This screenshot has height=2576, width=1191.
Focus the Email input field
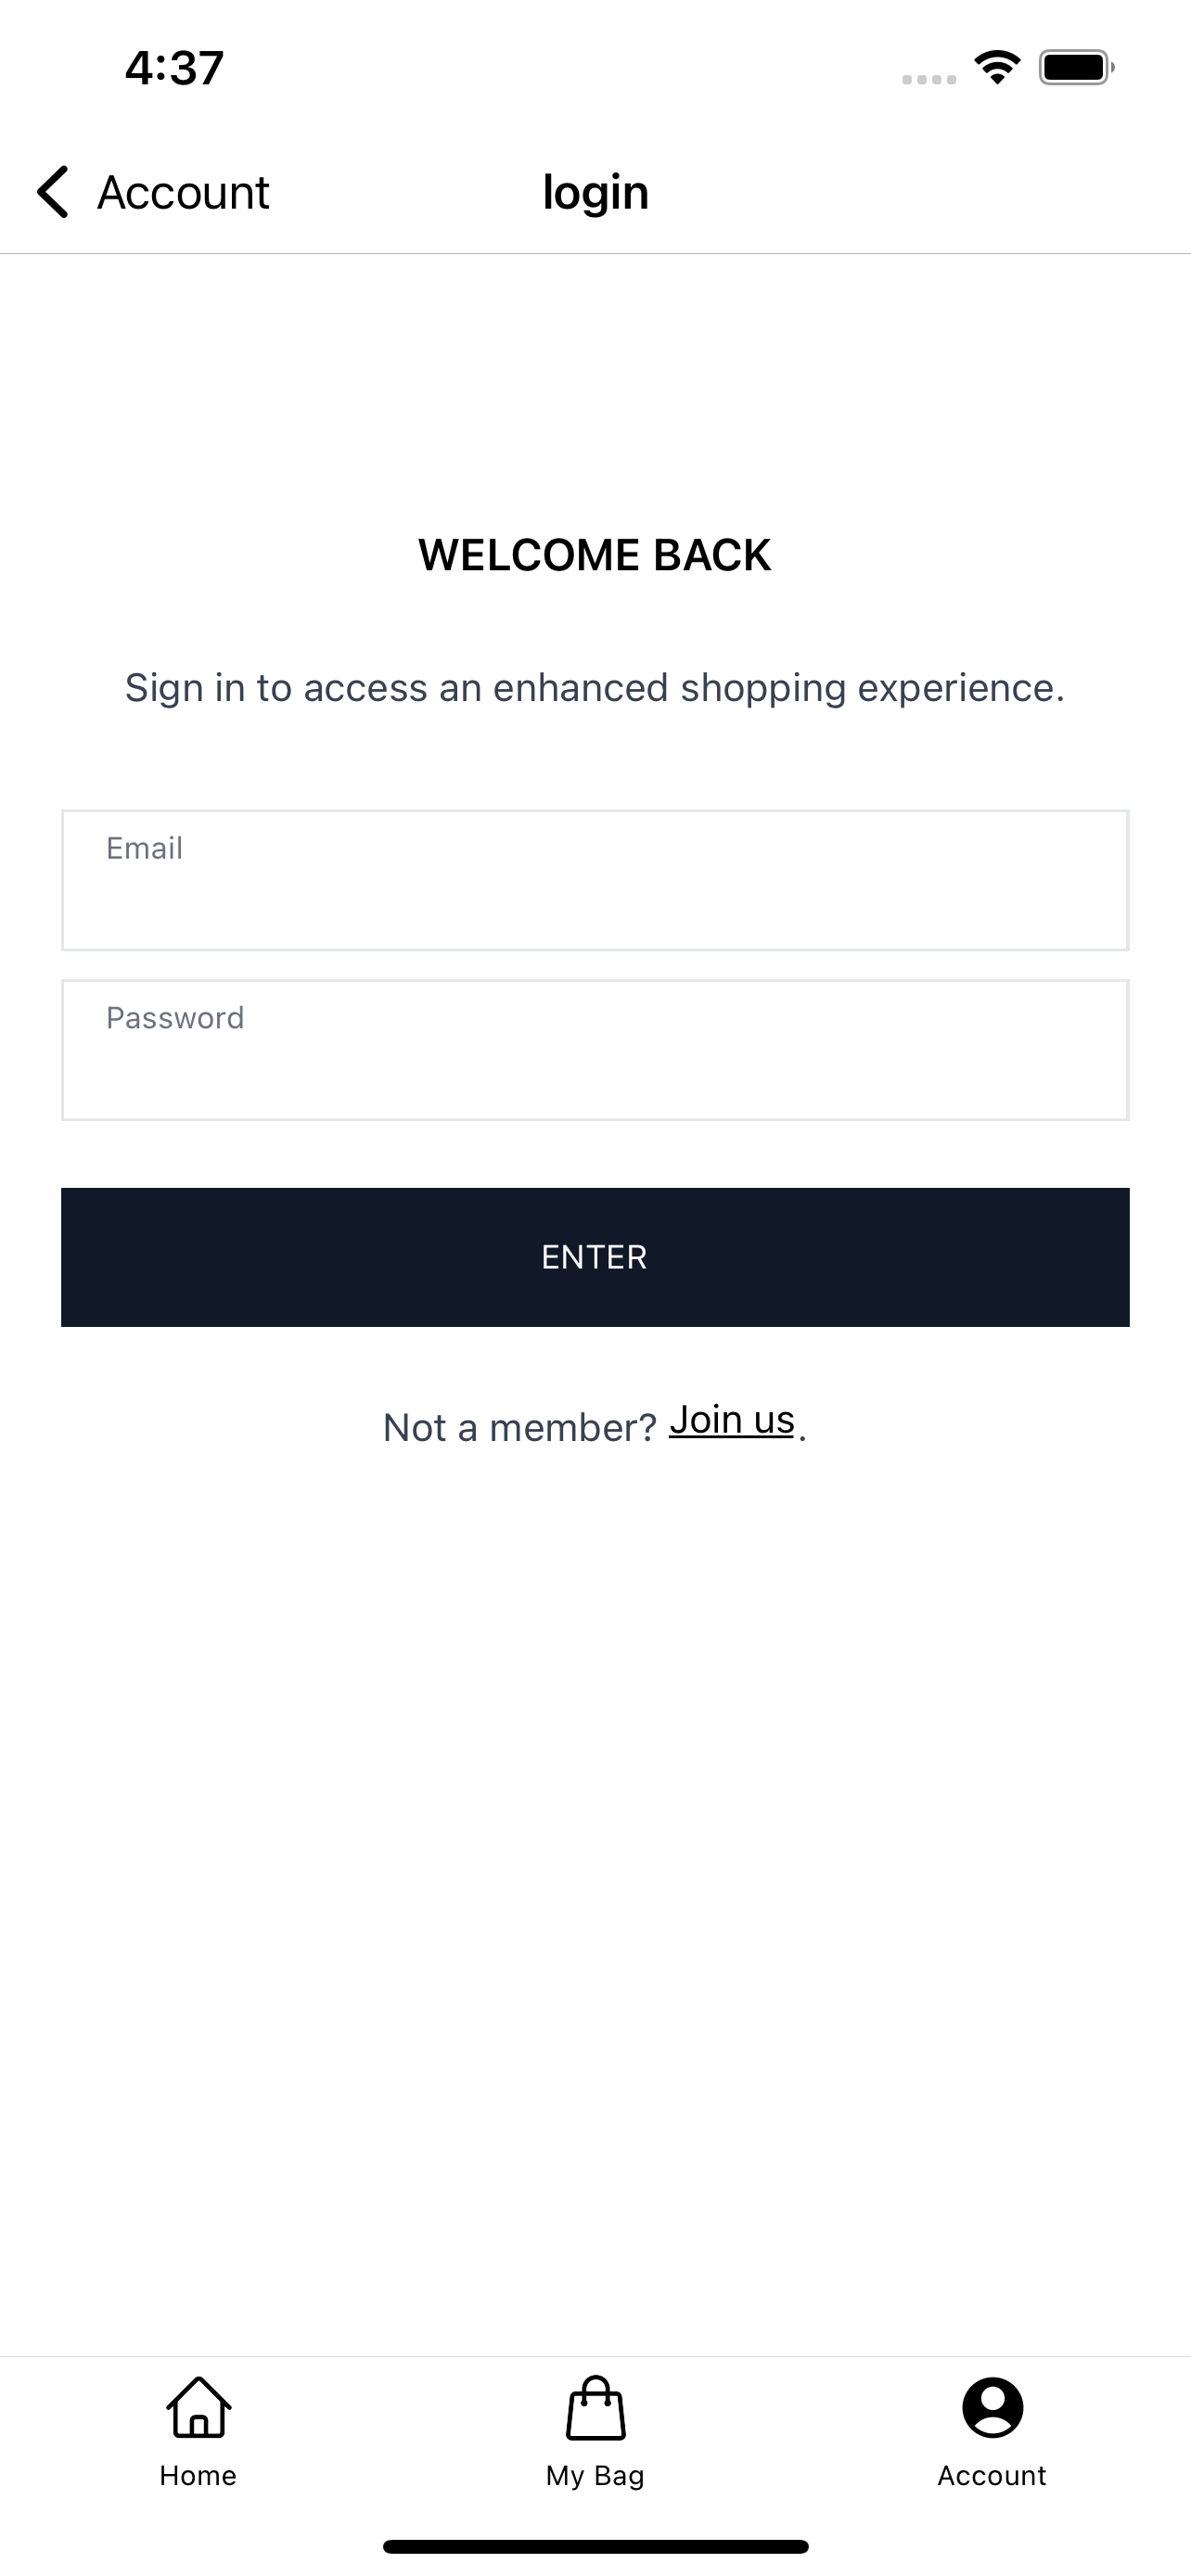[x=595, y=880]
